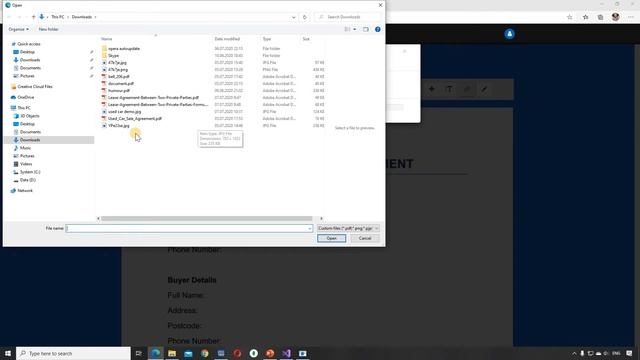
Task: Open the Help button in Open dialog
Action: (378, 29)
